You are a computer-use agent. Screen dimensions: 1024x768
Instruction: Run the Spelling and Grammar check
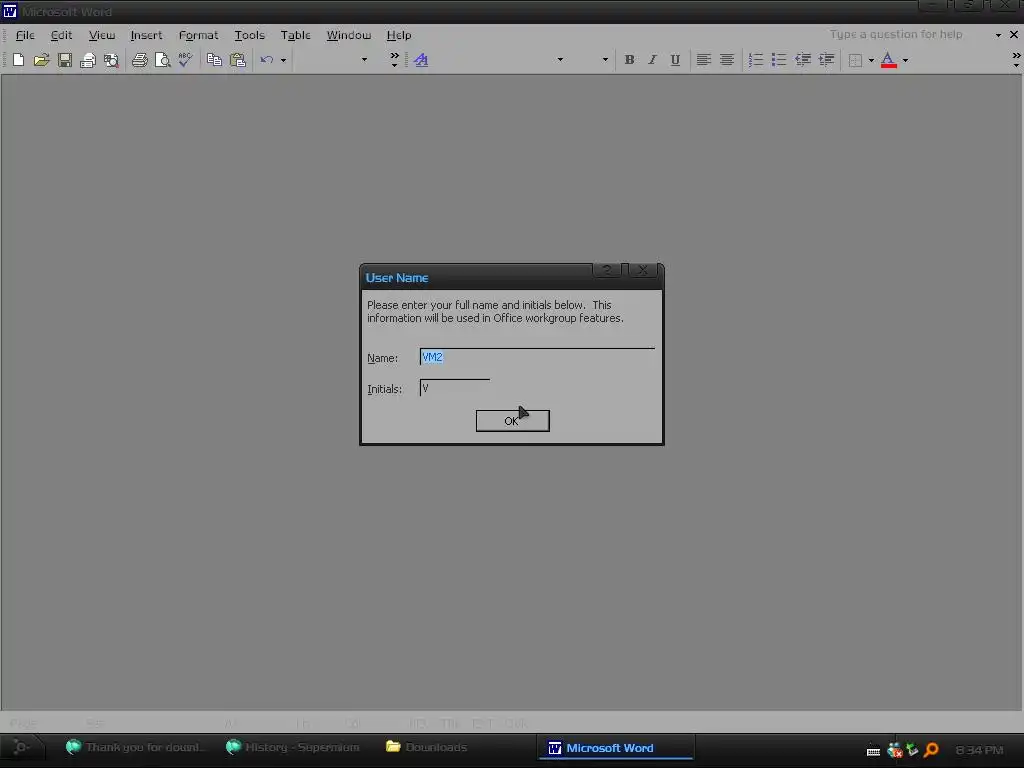[x=185, y=60]
